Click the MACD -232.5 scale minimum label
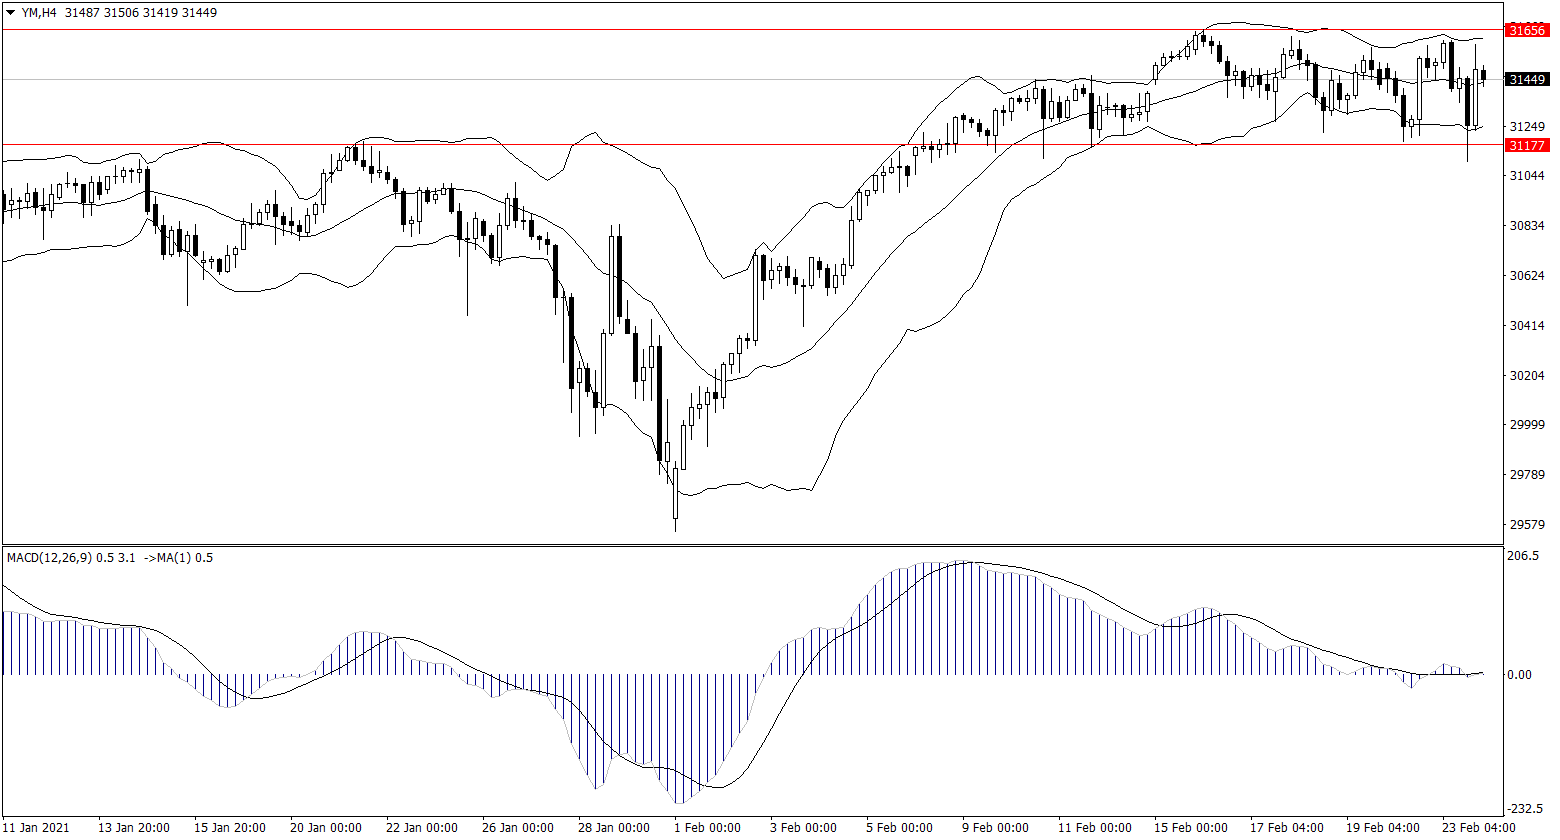 click(1522, 808)
